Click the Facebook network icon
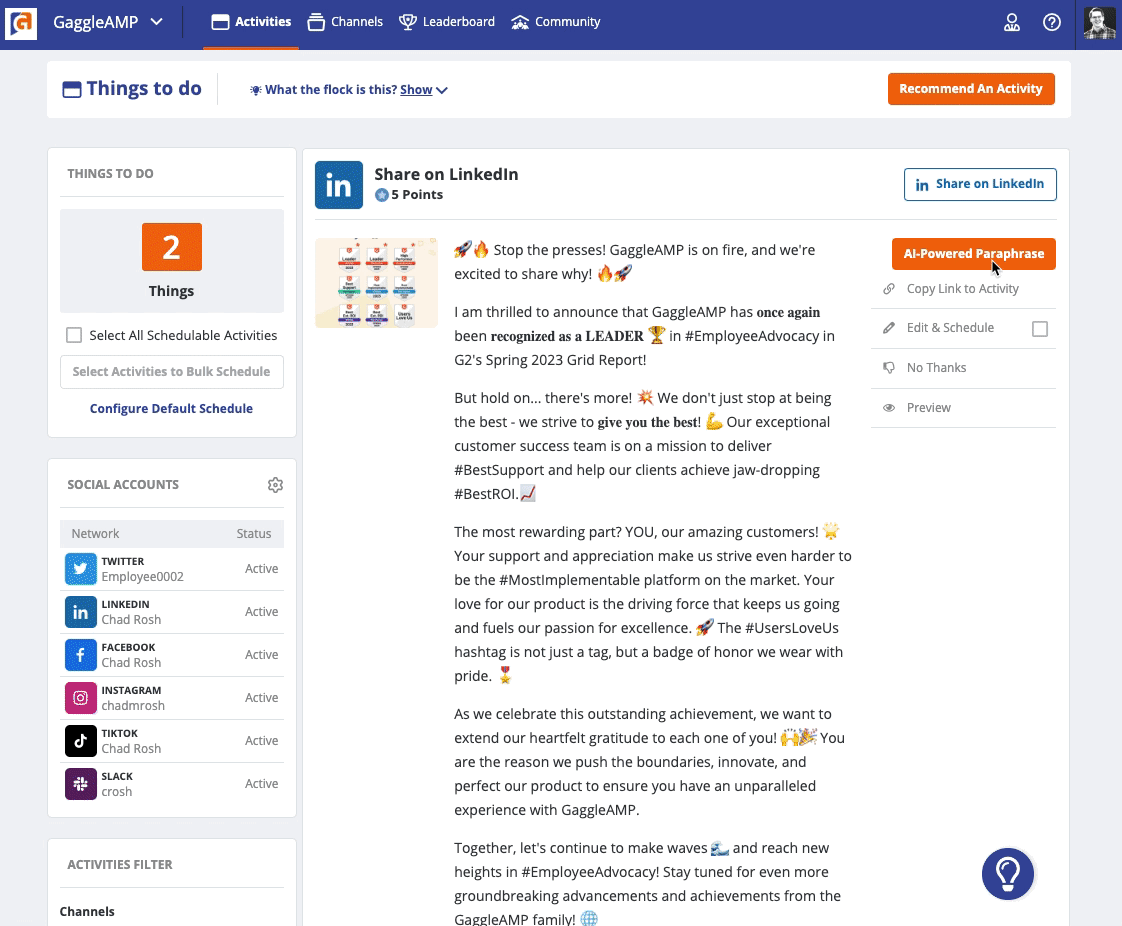 click(x=80, y=655)
